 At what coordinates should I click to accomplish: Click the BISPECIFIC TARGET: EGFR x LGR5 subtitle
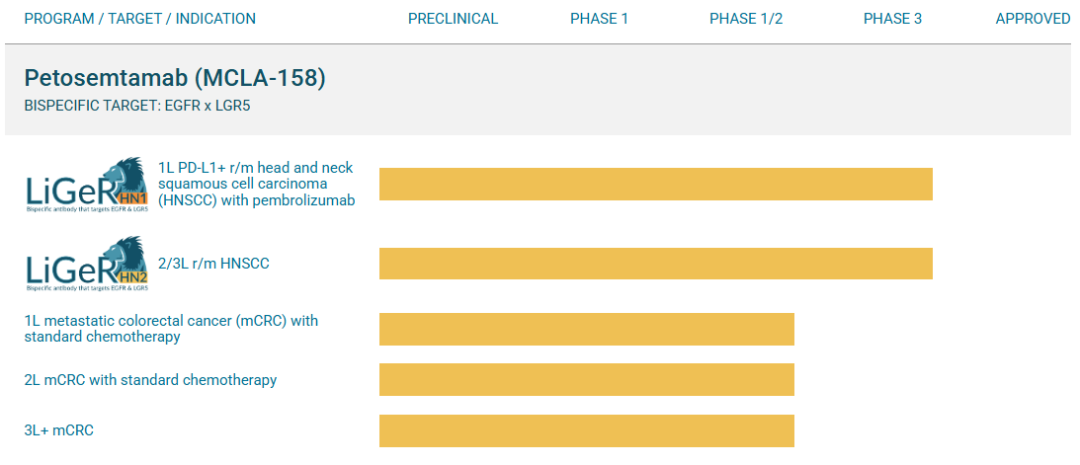132,107
